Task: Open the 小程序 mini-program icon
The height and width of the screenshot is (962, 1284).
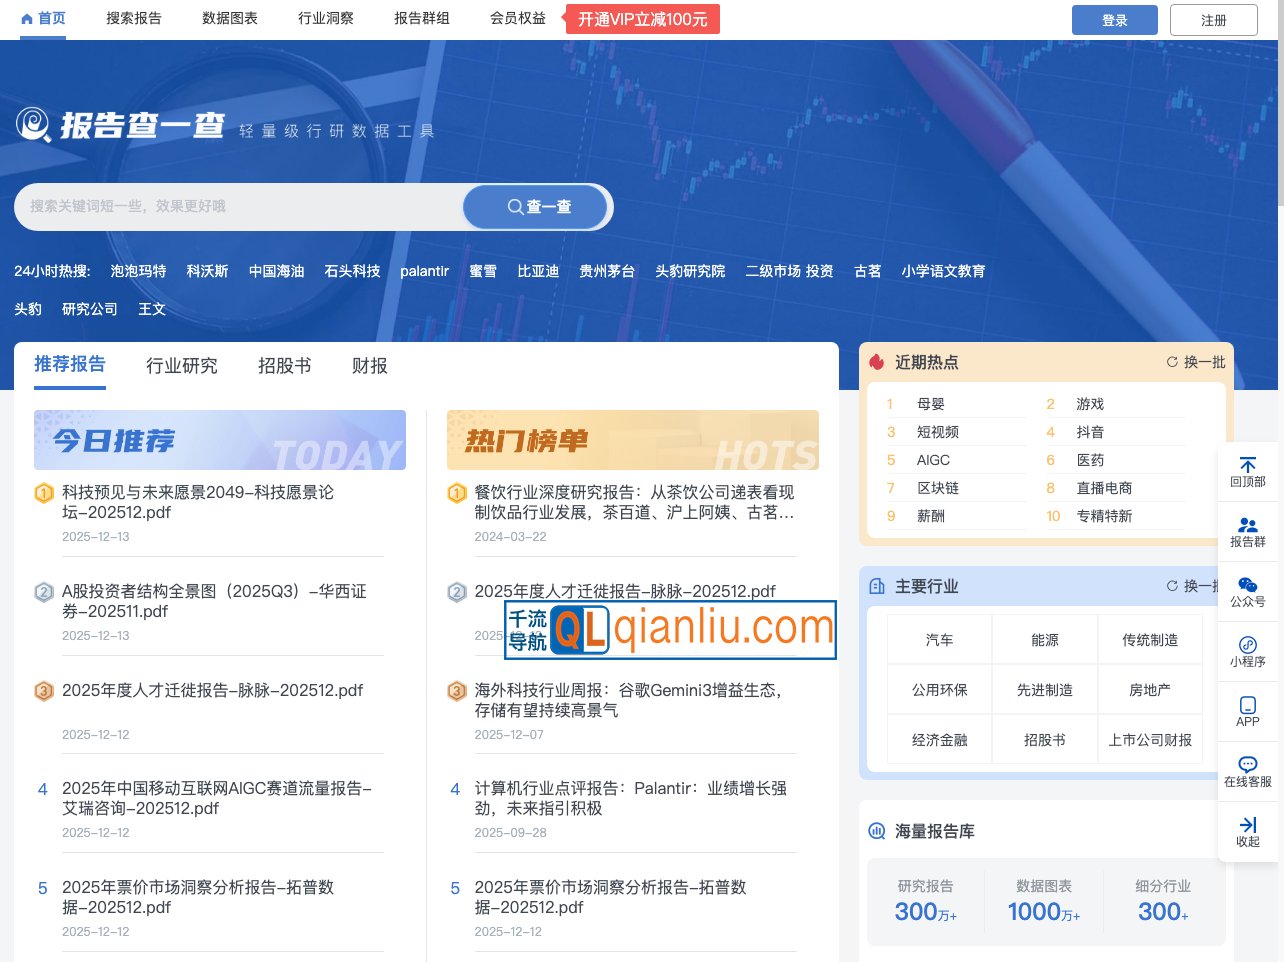Action: pyautogui.click(x=1247, y=652)
